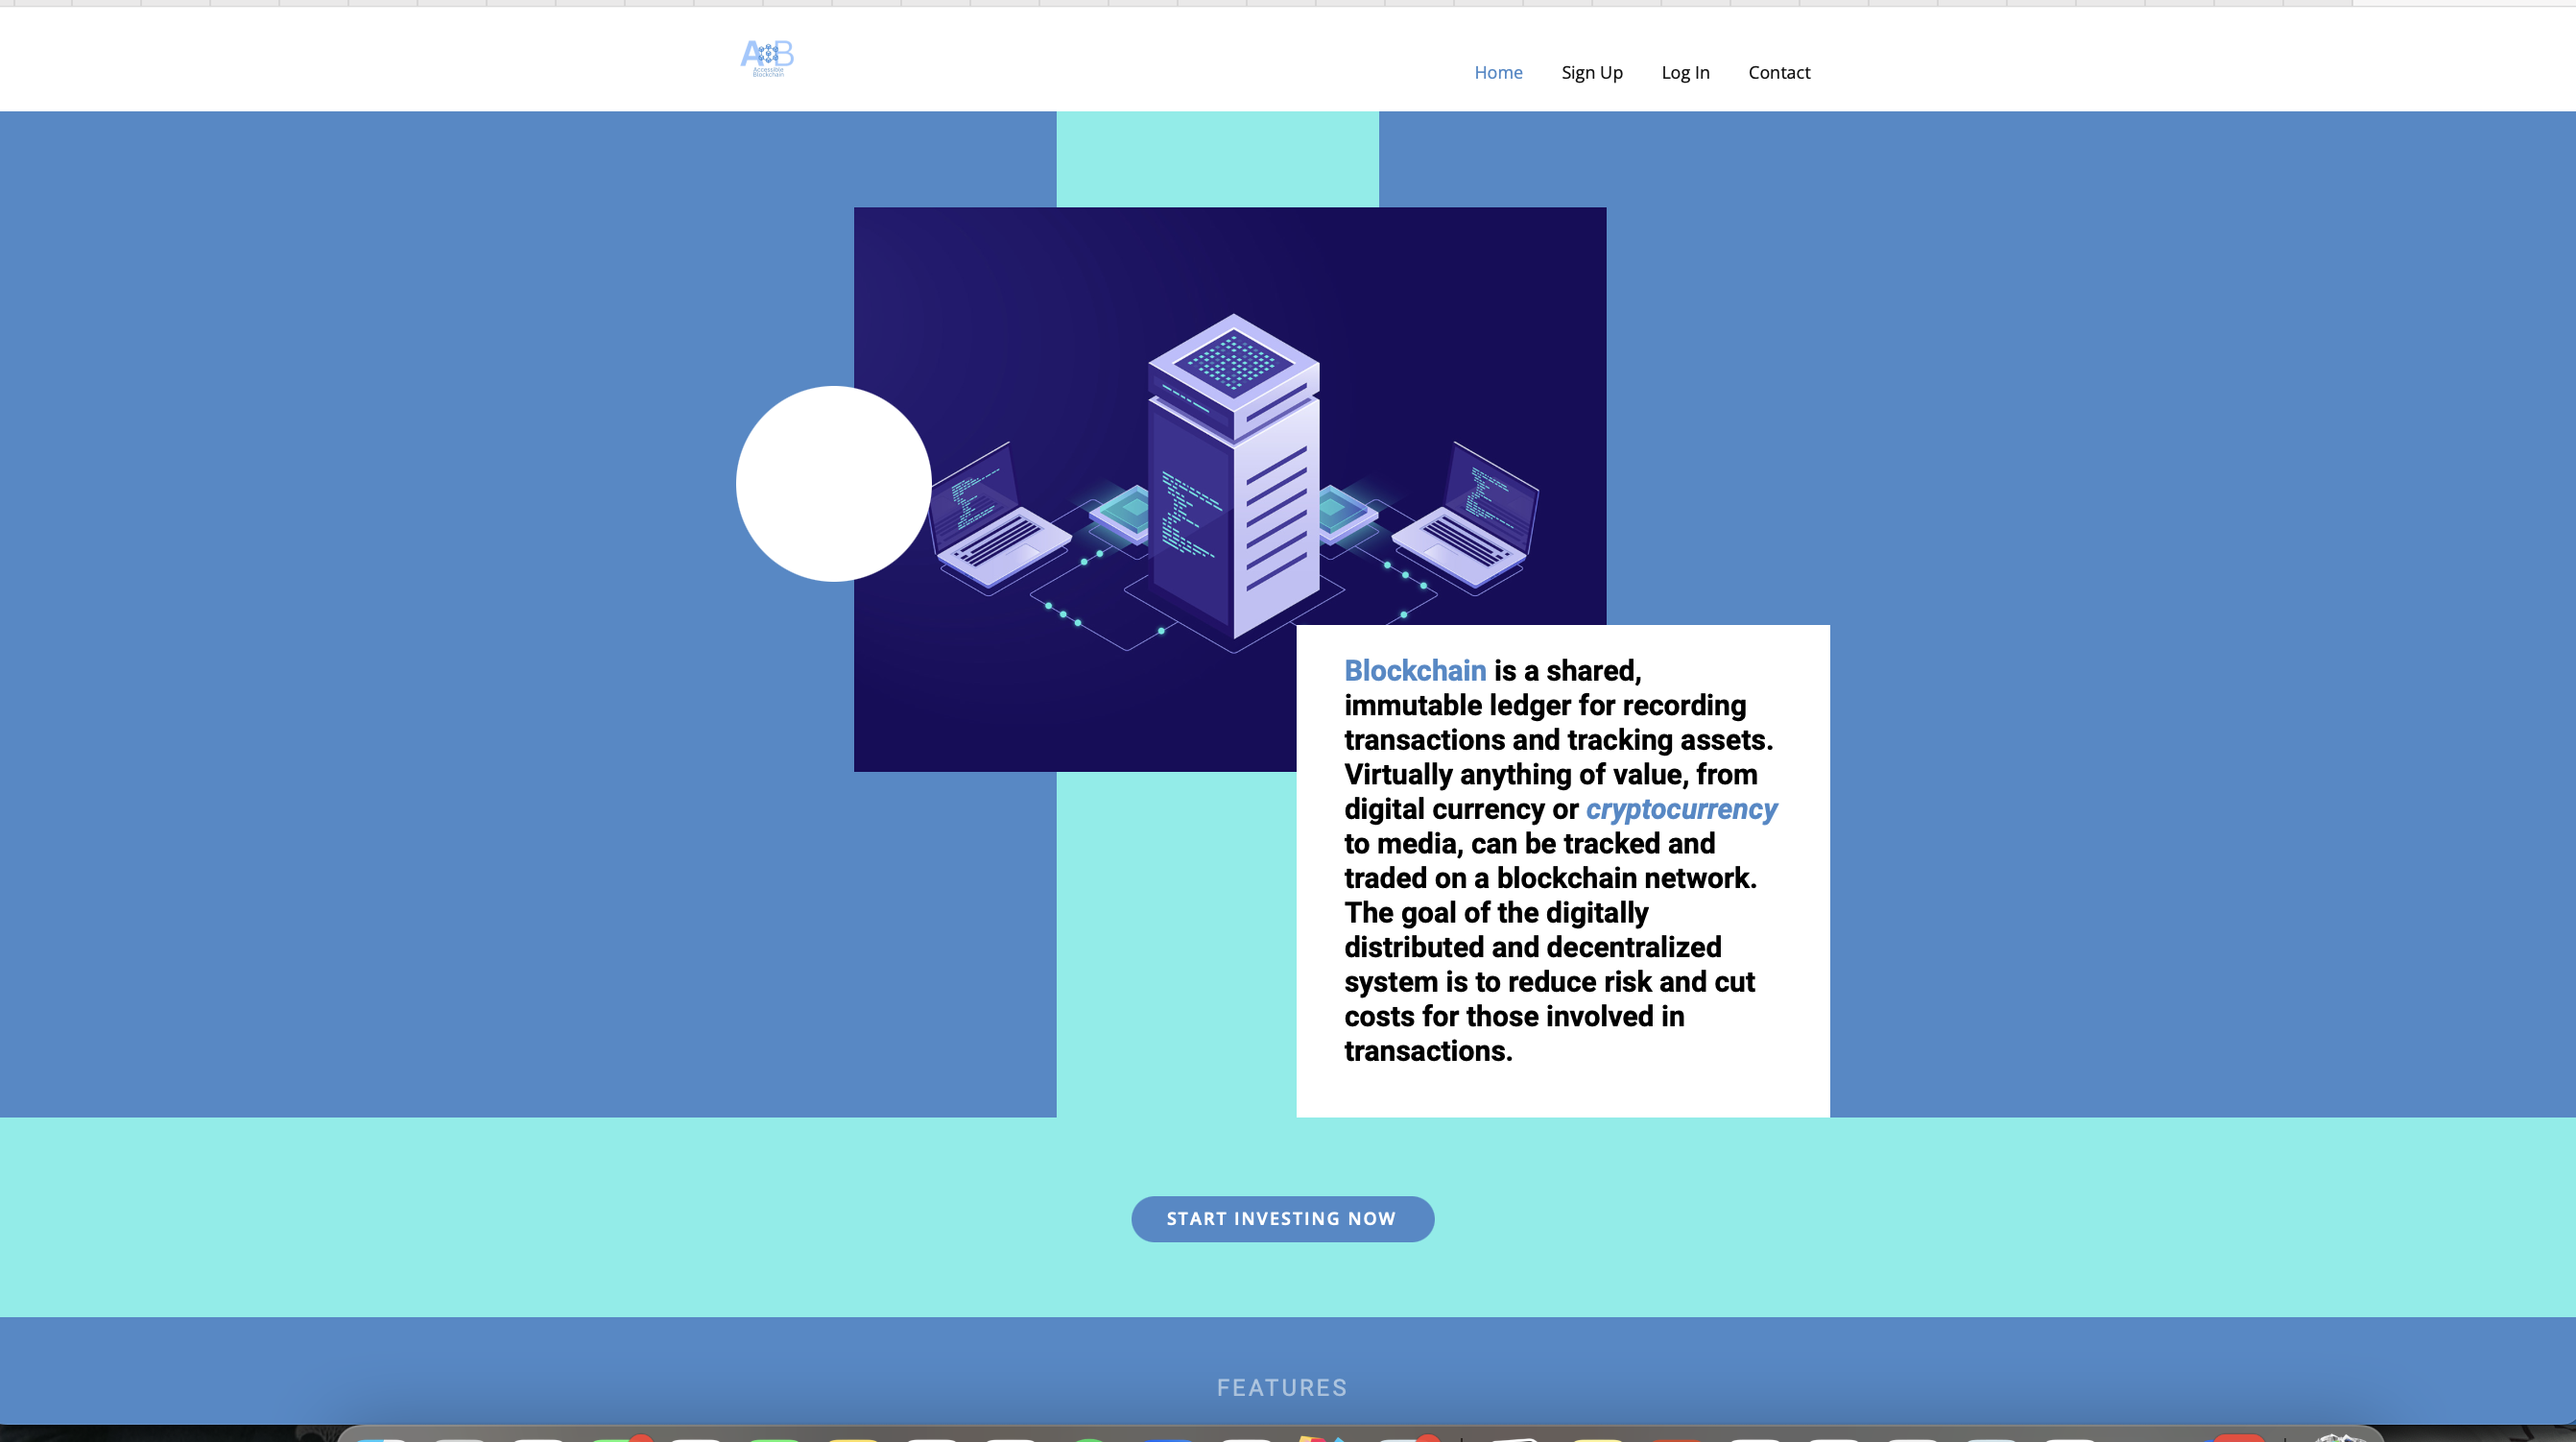Screen dimensions: 2576x1442
Task: Click striped vents on server tower's side
Action: pyautogui.click(x=1276, y=520)
